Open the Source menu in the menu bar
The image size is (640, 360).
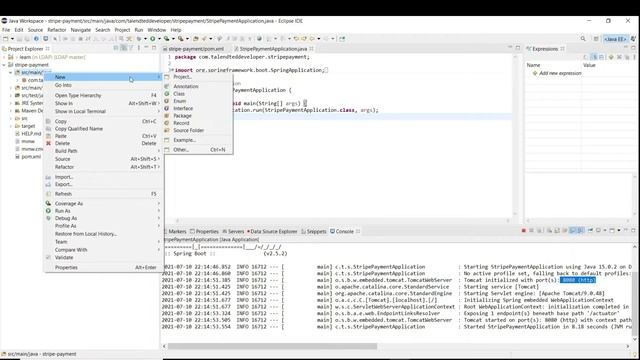(35, 30)
